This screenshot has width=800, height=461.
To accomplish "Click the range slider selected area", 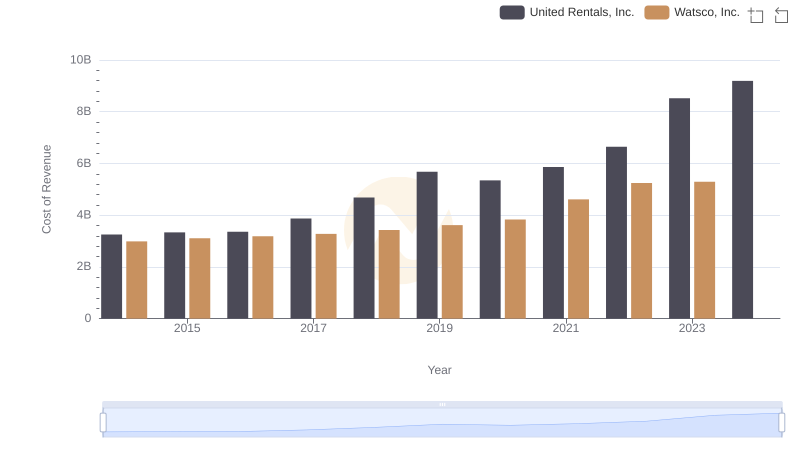I will (442, 423).
